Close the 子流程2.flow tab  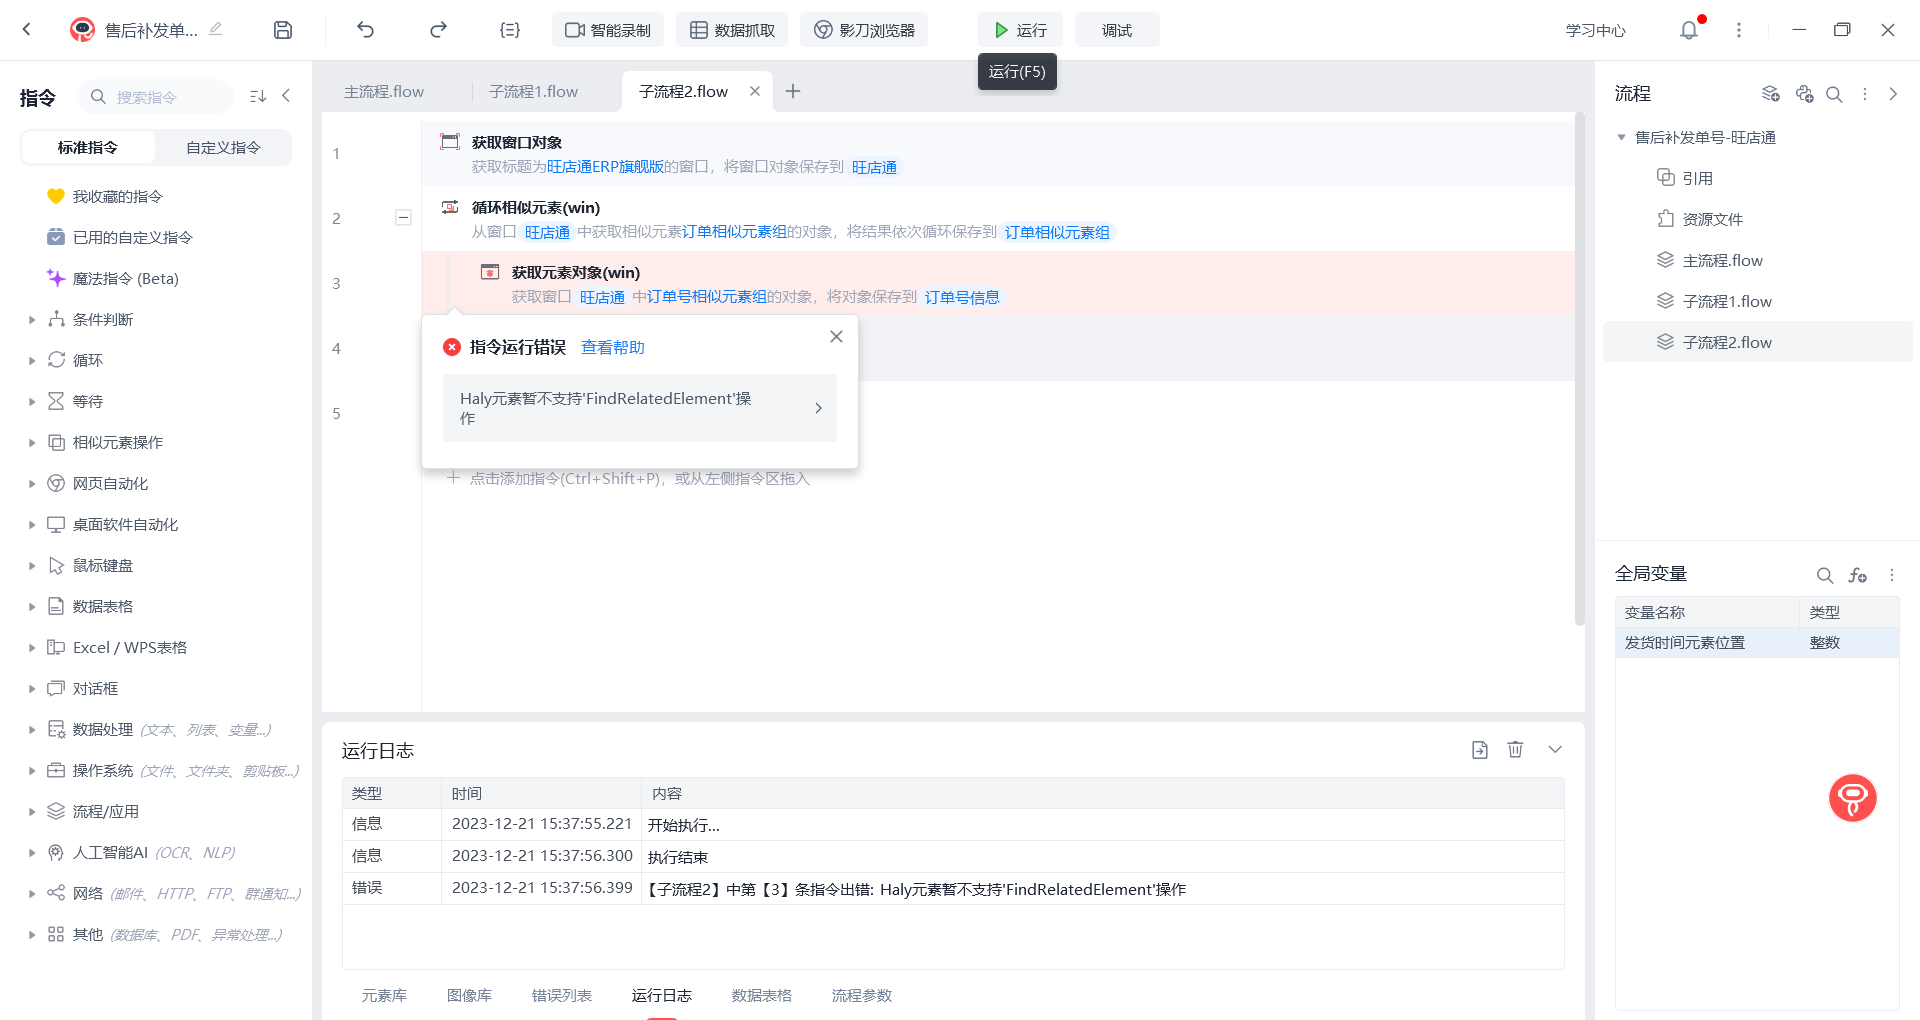(x=755, y=91)
